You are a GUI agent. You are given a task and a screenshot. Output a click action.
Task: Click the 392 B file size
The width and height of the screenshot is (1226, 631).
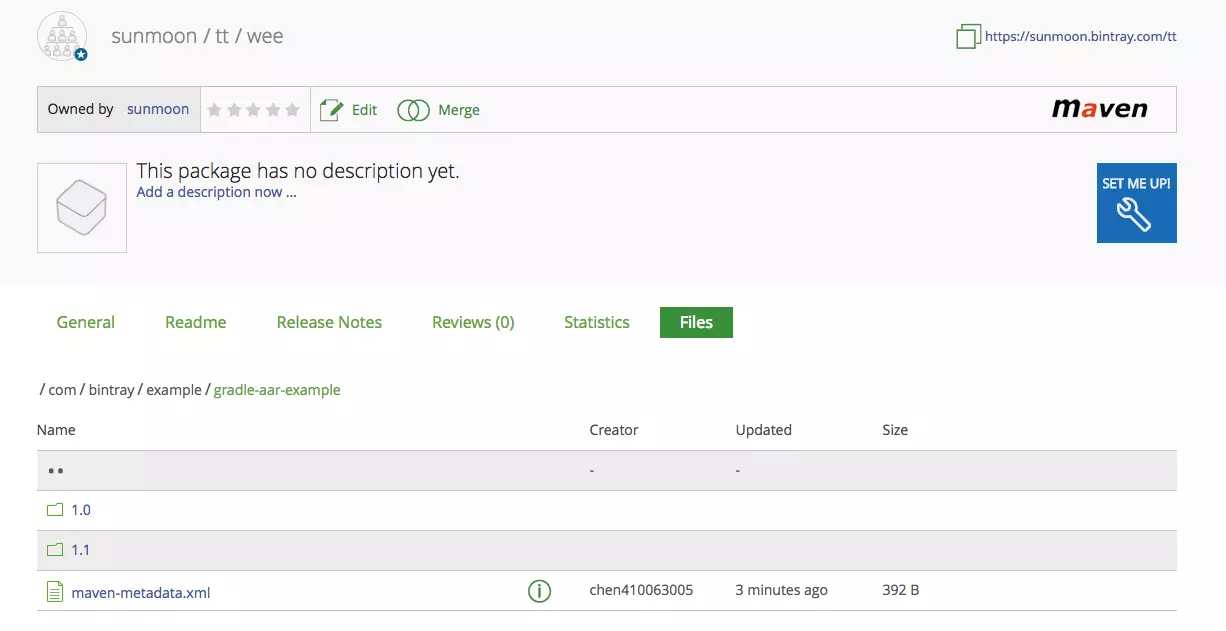click(x=901, y=590)
